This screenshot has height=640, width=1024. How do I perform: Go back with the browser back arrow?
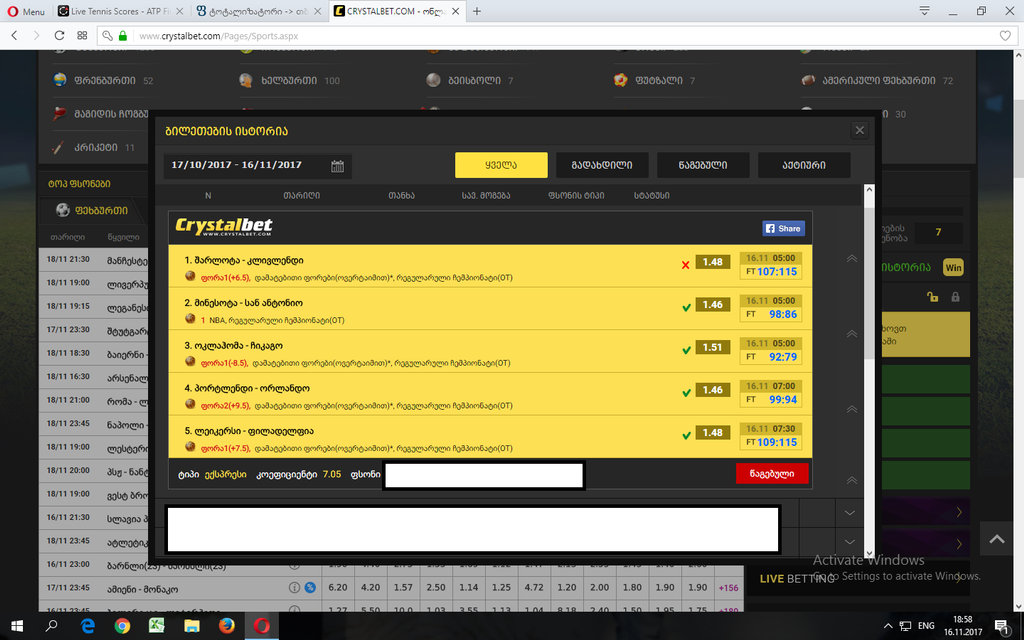coord(14,35)
